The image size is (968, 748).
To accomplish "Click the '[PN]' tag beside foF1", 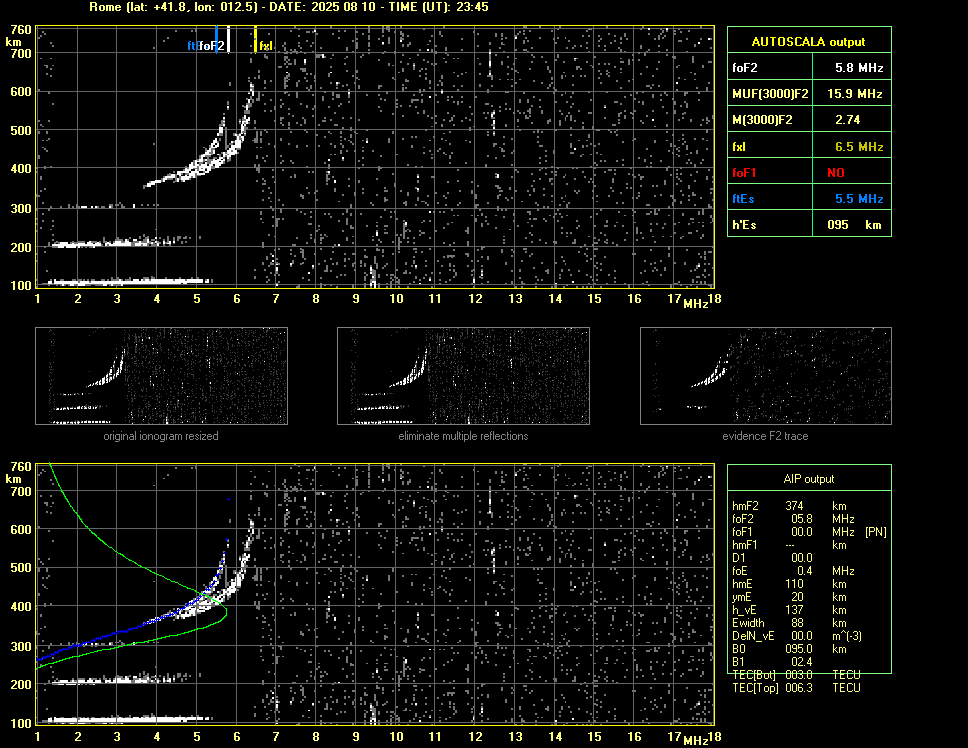I will (x=875, y=532).
